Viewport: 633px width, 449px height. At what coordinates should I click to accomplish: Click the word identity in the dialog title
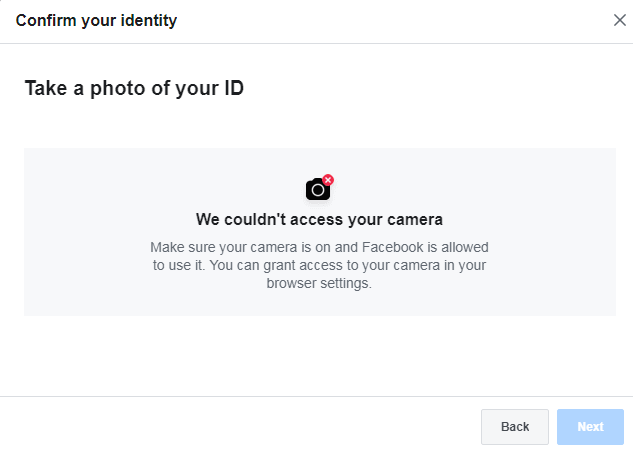click(149, 21)
